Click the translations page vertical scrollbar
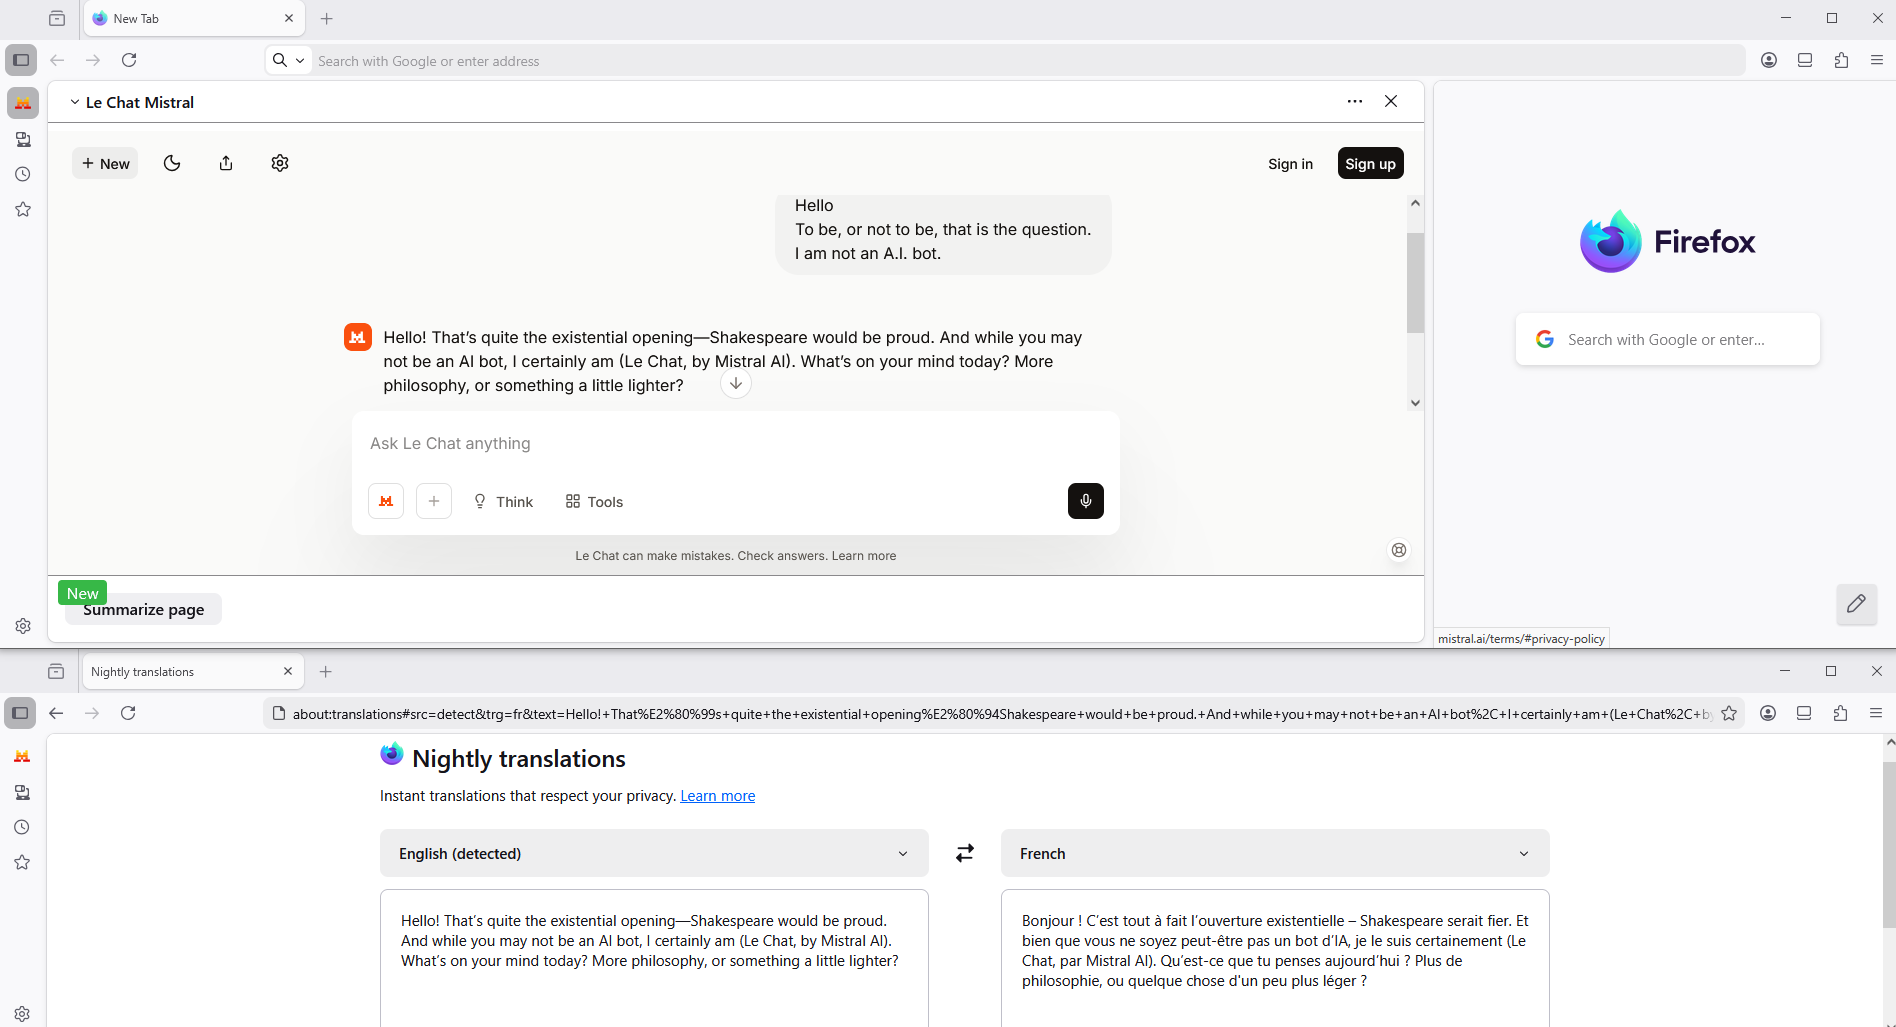 pos(1889,846)
